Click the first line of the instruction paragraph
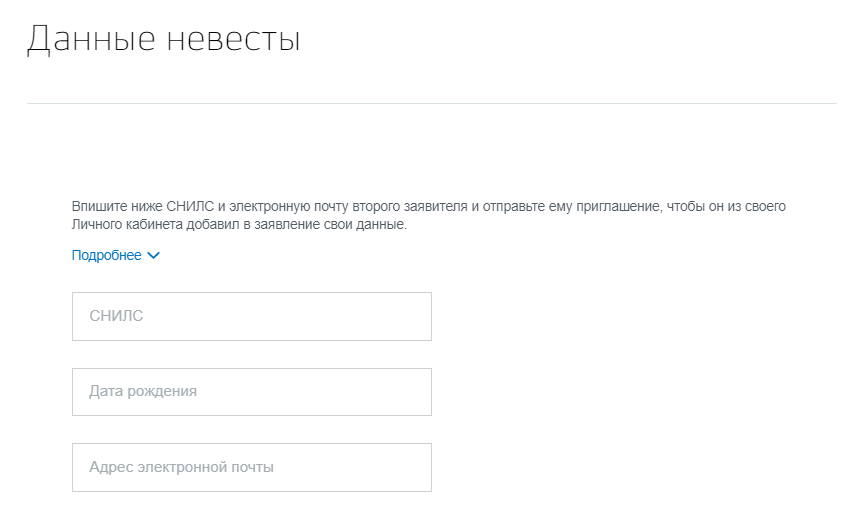The height and width of the screenshot is (513, 842). [429, 207]
